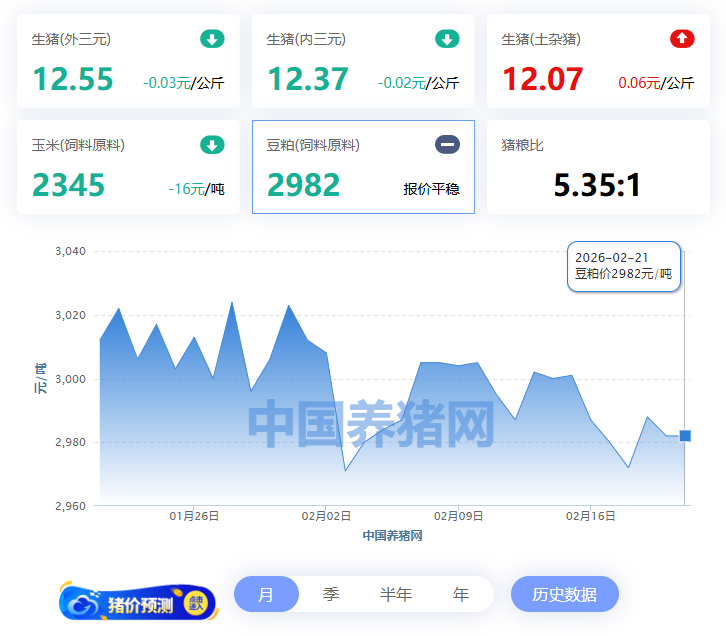Click the green down arrow on 玉米(饲料原料)
The height and width of the screenshot is (636, 726).
point(212,145)
